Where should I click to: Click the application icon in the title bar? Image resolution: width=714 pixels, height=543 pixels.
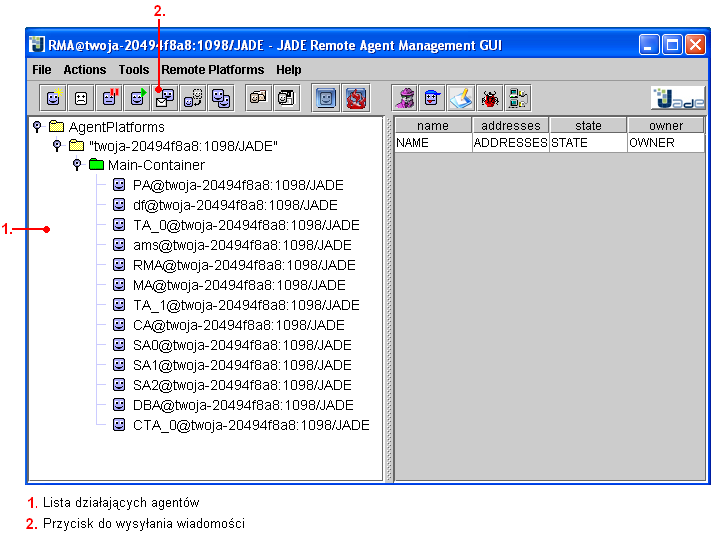[x=36, y=45]
